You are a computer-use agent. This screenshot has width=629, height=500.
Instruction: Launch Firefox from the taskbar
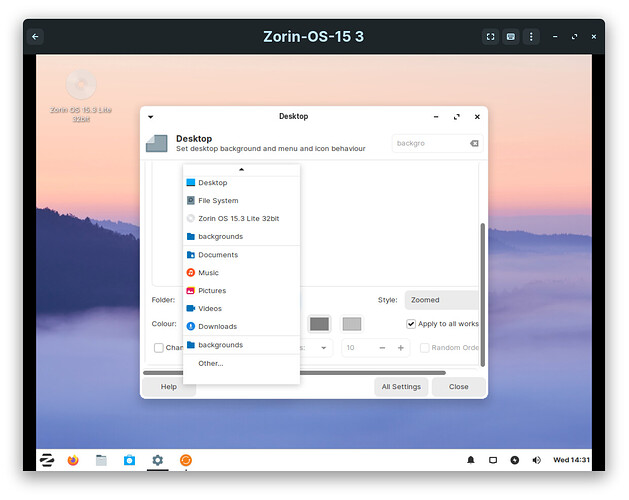tap(73, 460)
